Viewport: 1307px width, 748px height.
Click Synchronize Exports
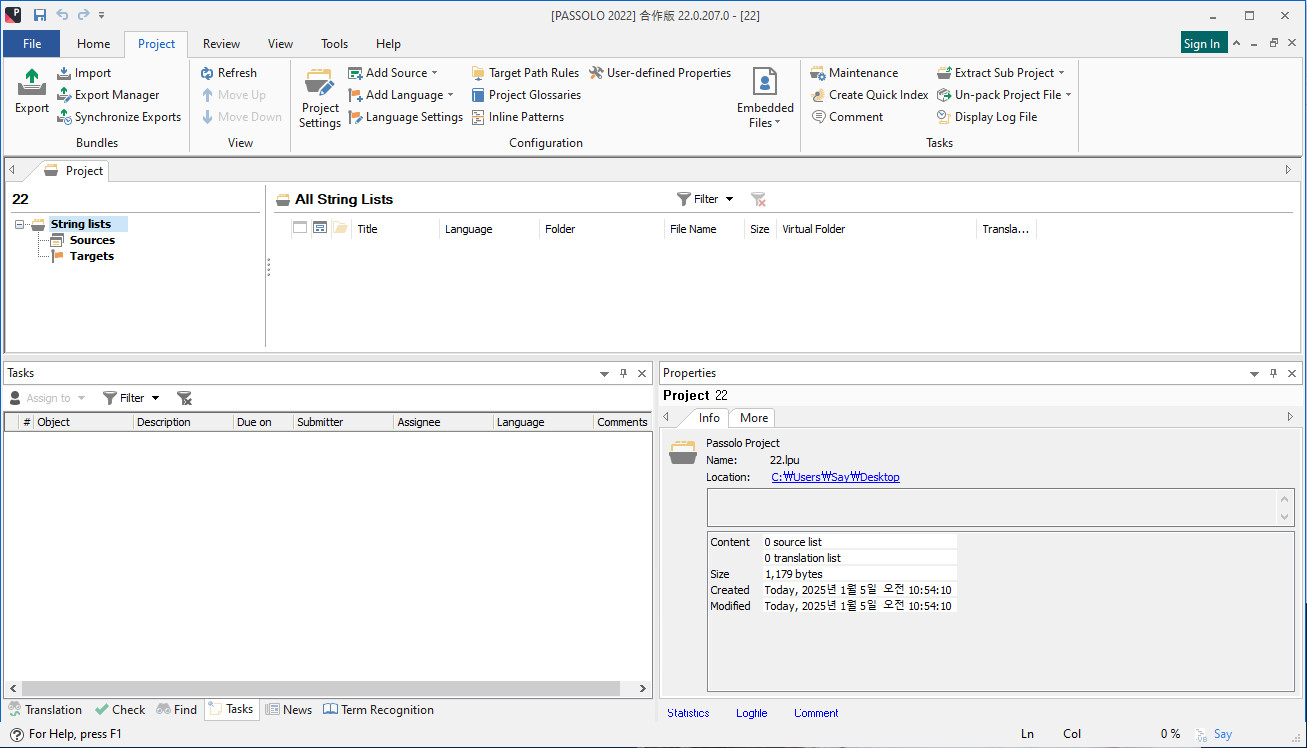[118, 117]
